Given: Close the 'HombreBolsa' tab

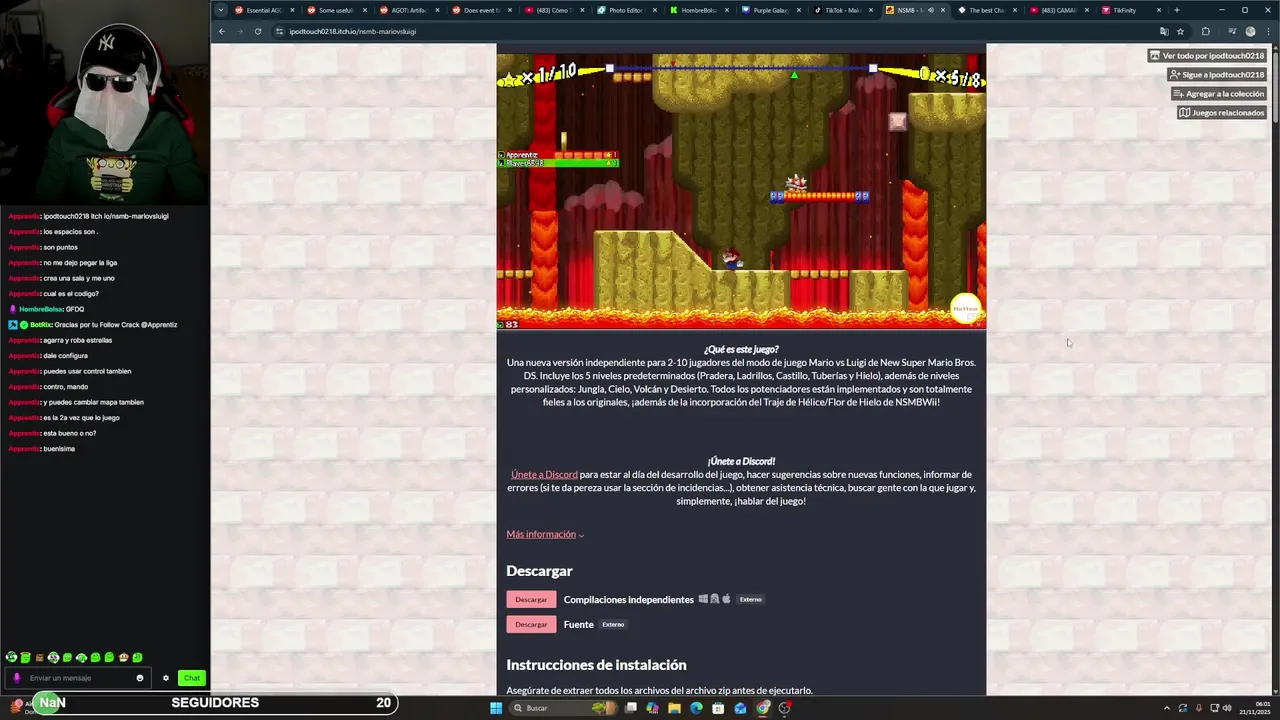Looking at the screenshot, I should click(x=726, y=10).
